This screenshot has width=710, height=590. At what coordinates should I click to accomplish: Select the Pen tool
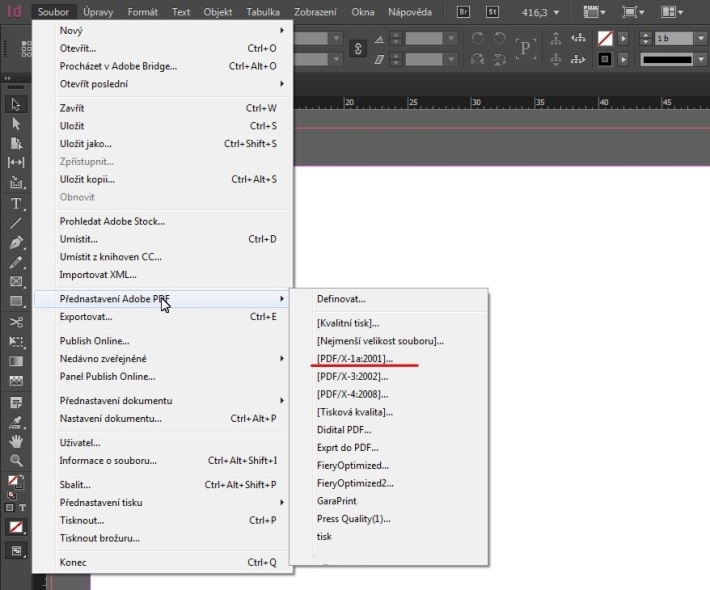pyautogui.click(x=16, y=243)
